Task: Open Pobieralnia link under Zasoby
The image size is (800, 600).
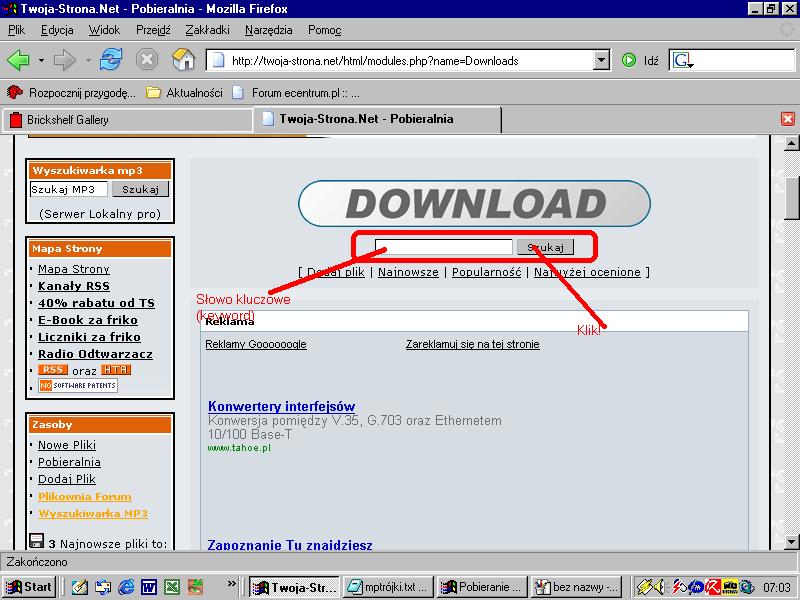Action: [x=69, y=462]
